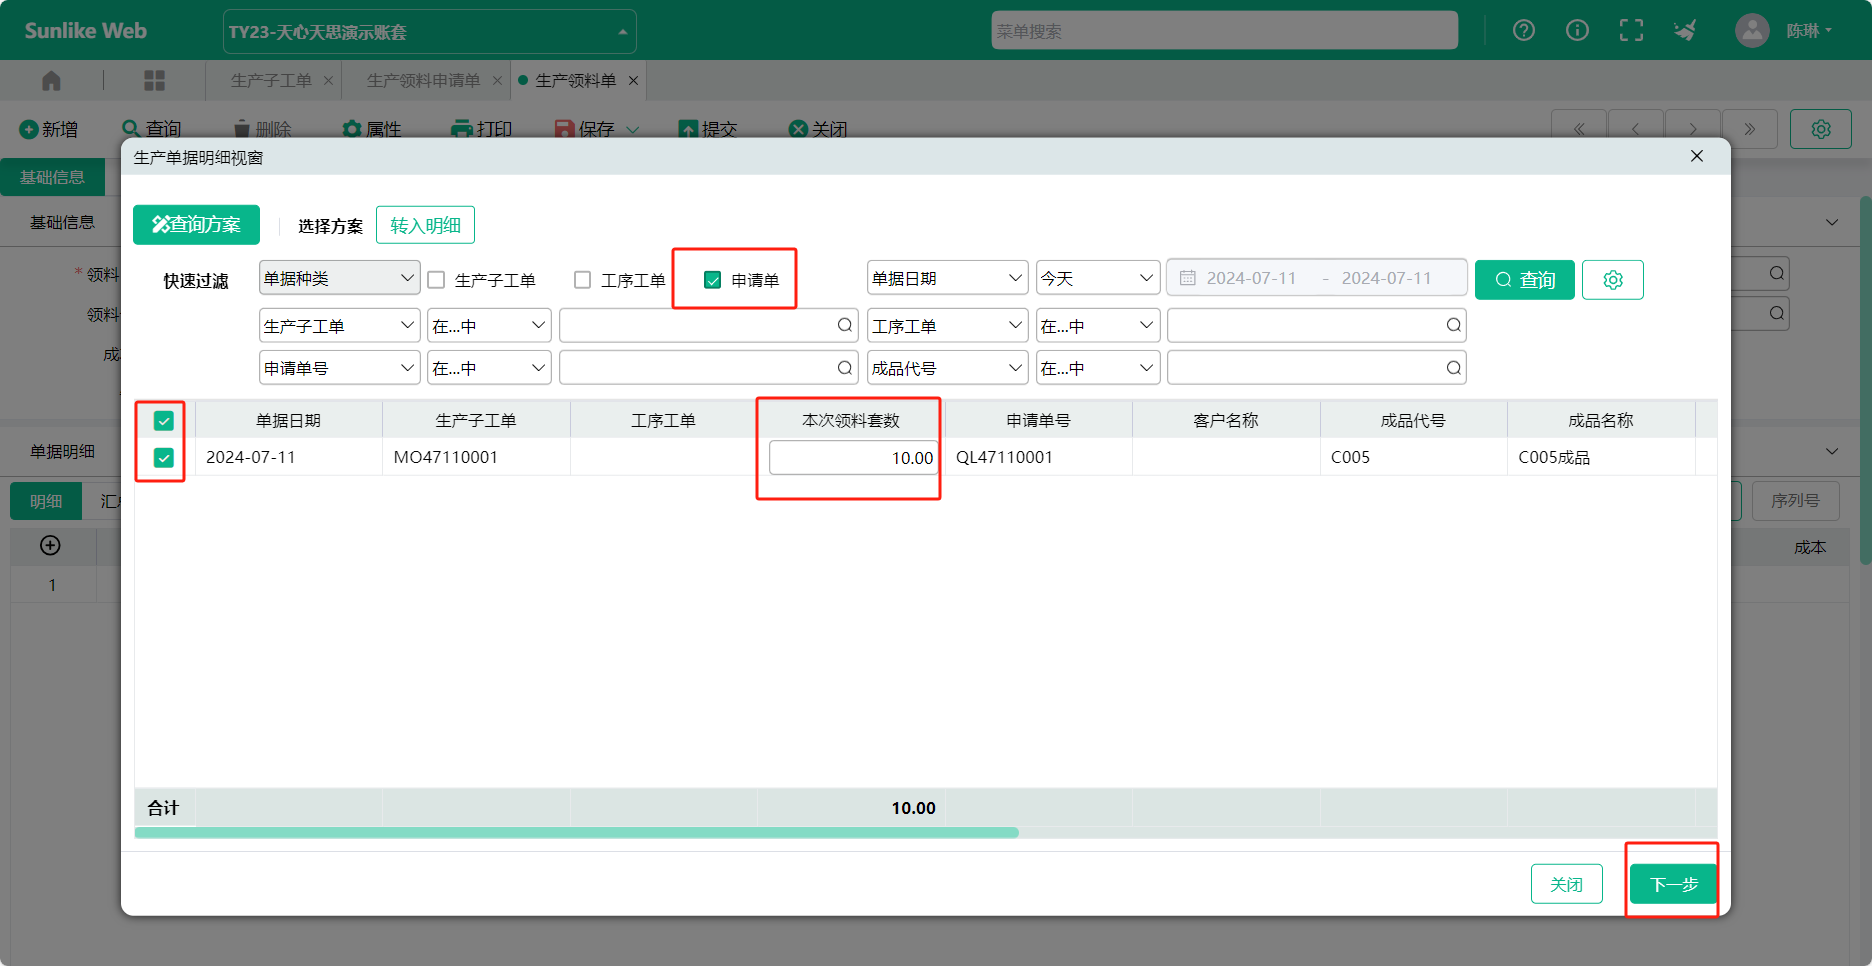Click the date range field 2024-07-11
Screen dimensions: 1872x966
(1316, 278)
